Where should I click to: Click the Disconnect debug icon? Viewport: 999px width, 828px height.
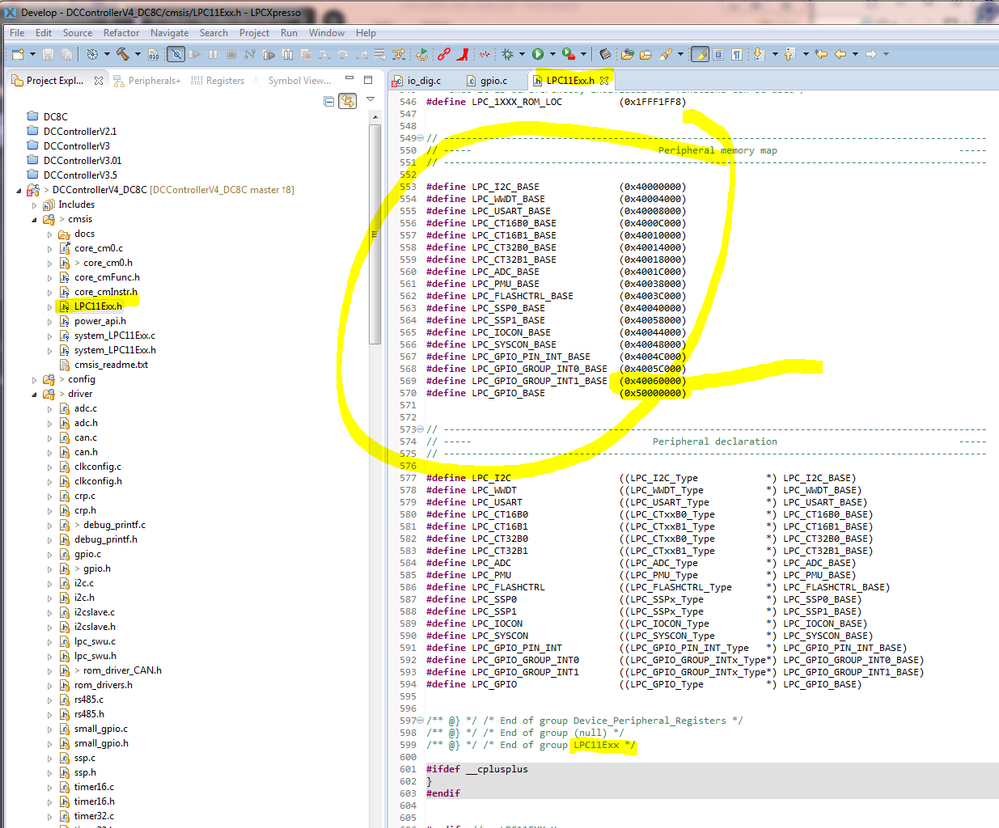250,54
